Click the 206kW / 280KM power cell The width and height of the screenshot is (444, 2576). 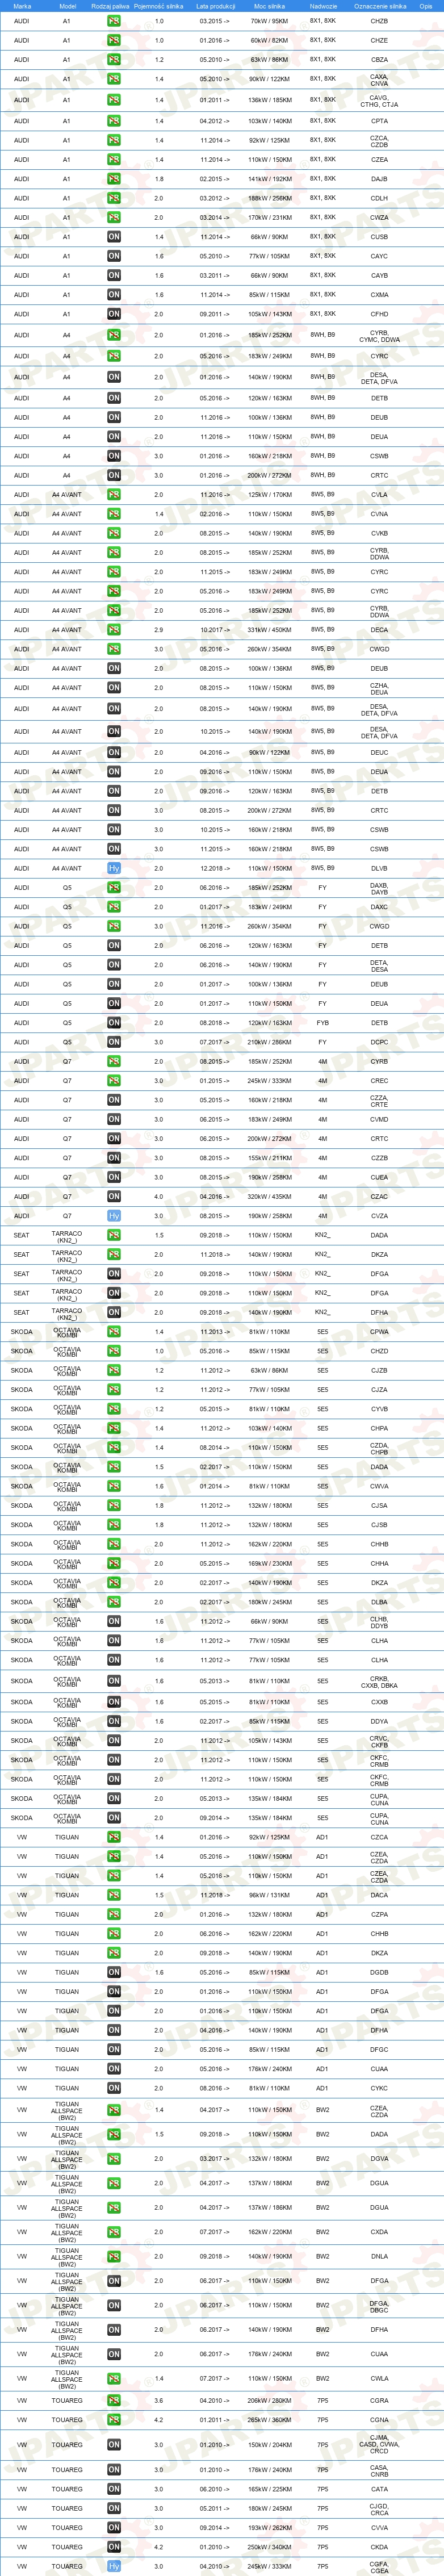point(270,2401)
